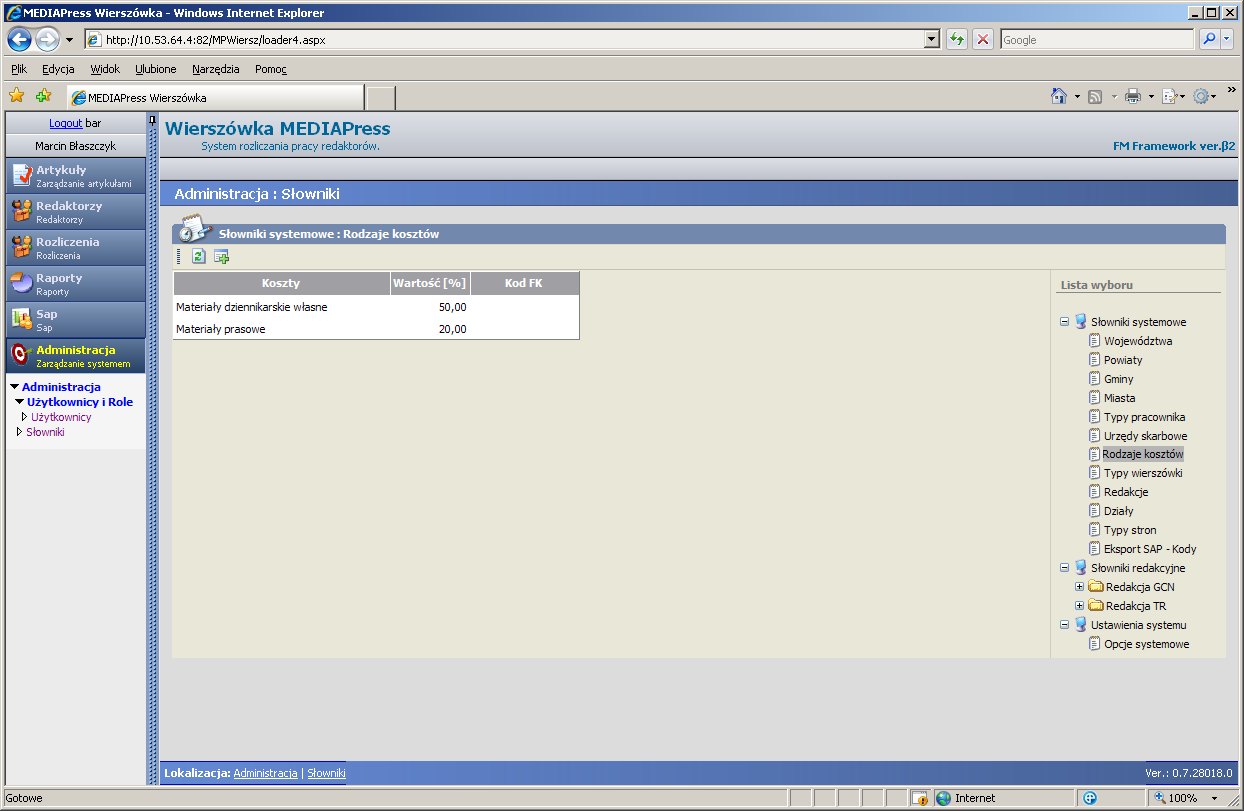Expand the Redakcja TR folder

tap(1079, 606)
